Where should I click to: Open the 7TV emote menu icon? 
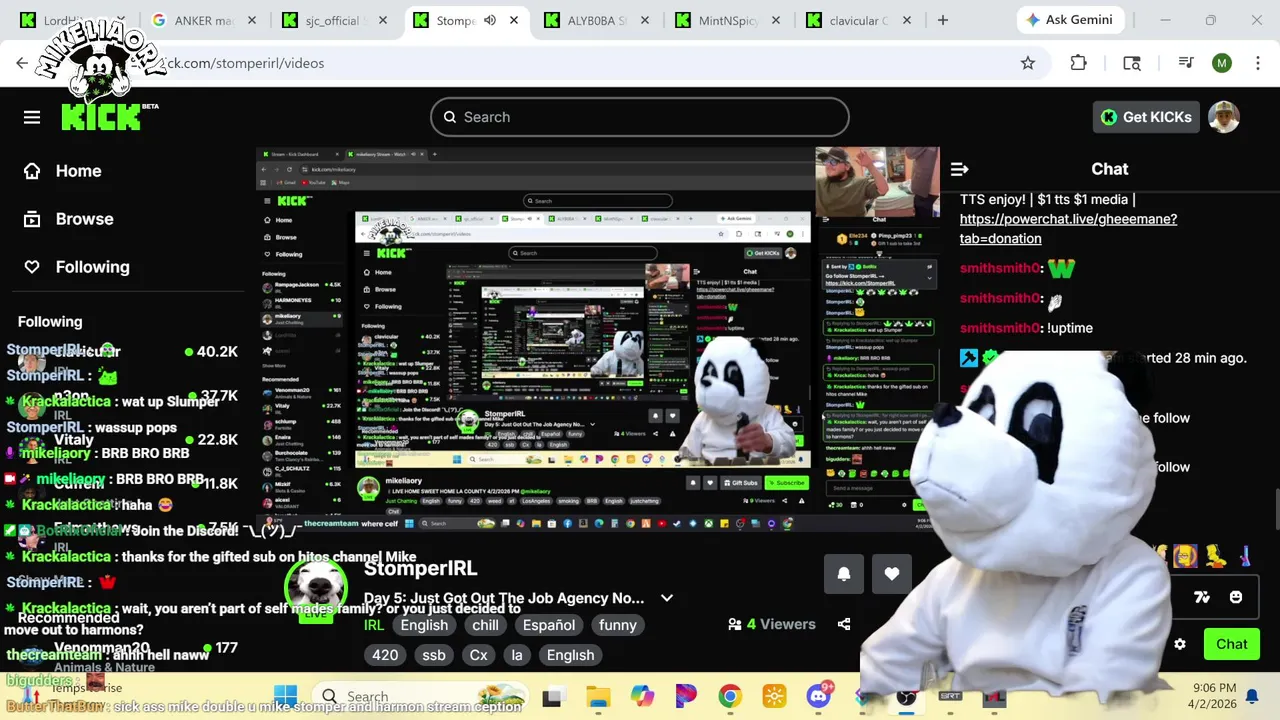pos(1202,597)
